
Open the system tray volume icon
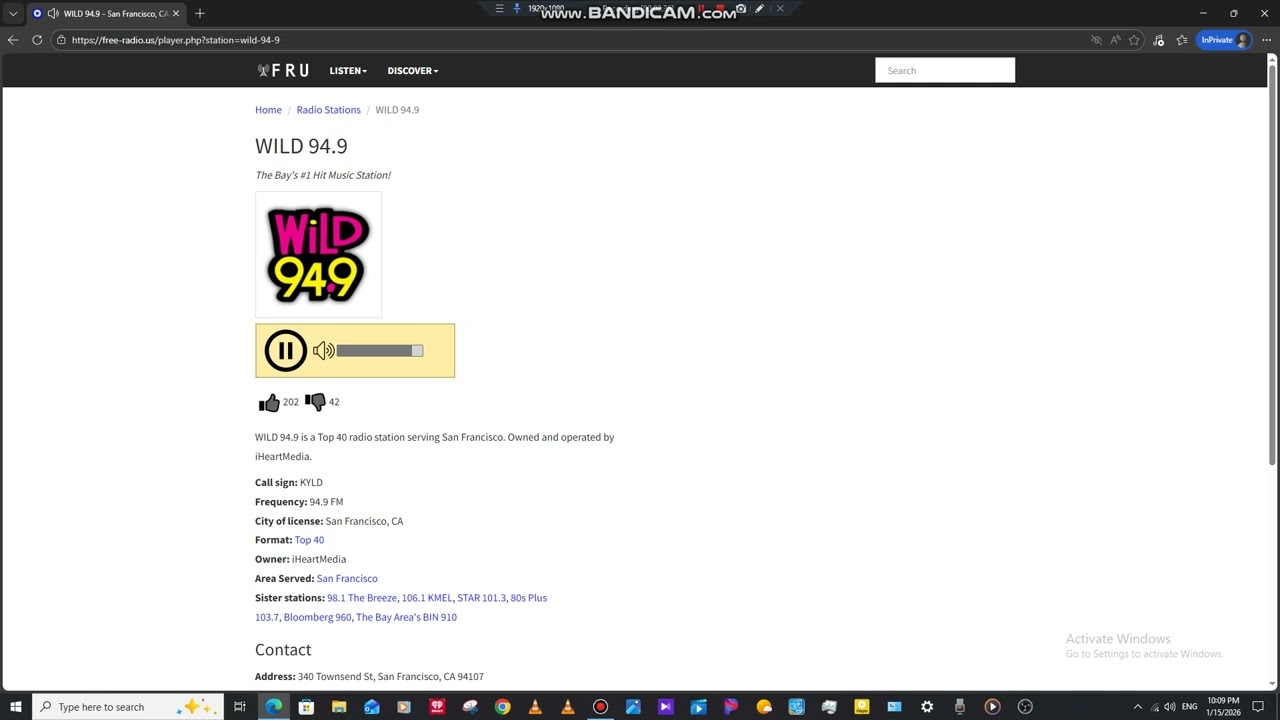[x=1170, y=707]
